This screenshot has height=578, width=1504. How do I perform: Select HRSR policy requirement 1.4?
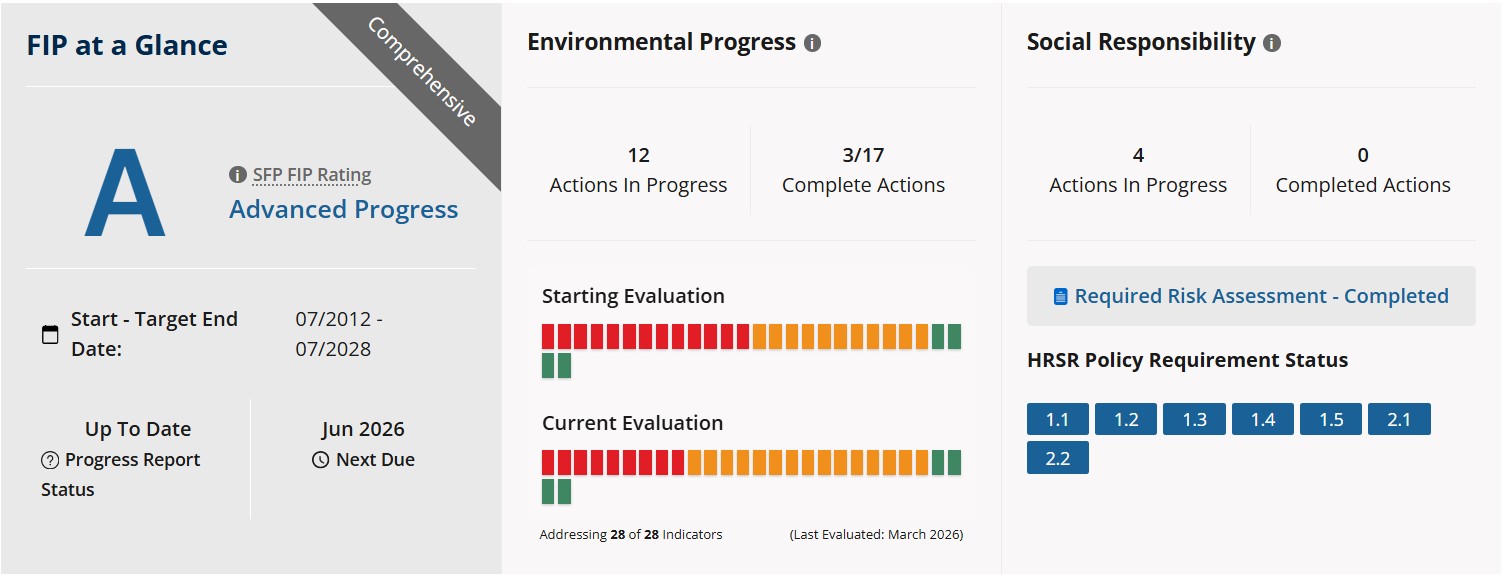pos(1262,419)
